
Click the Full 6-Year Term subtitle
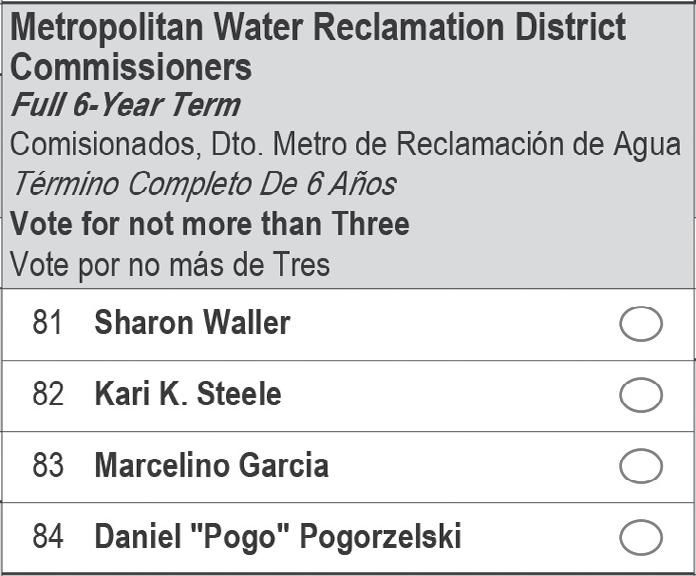pyautogui.click(x=126, y=105)
